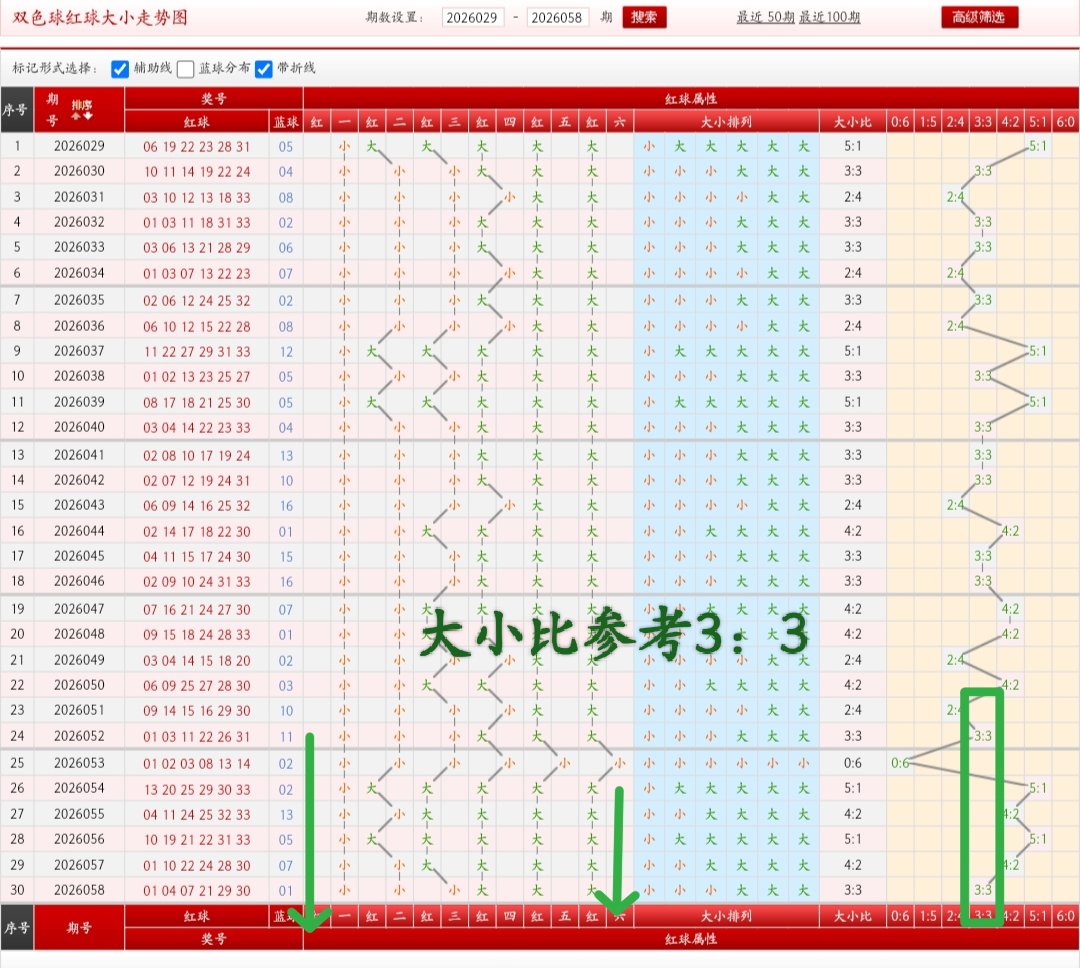Viewport: 1080px width, 968px height.
Task: Select period cell 2026044
Action: [x=79, y=531]
